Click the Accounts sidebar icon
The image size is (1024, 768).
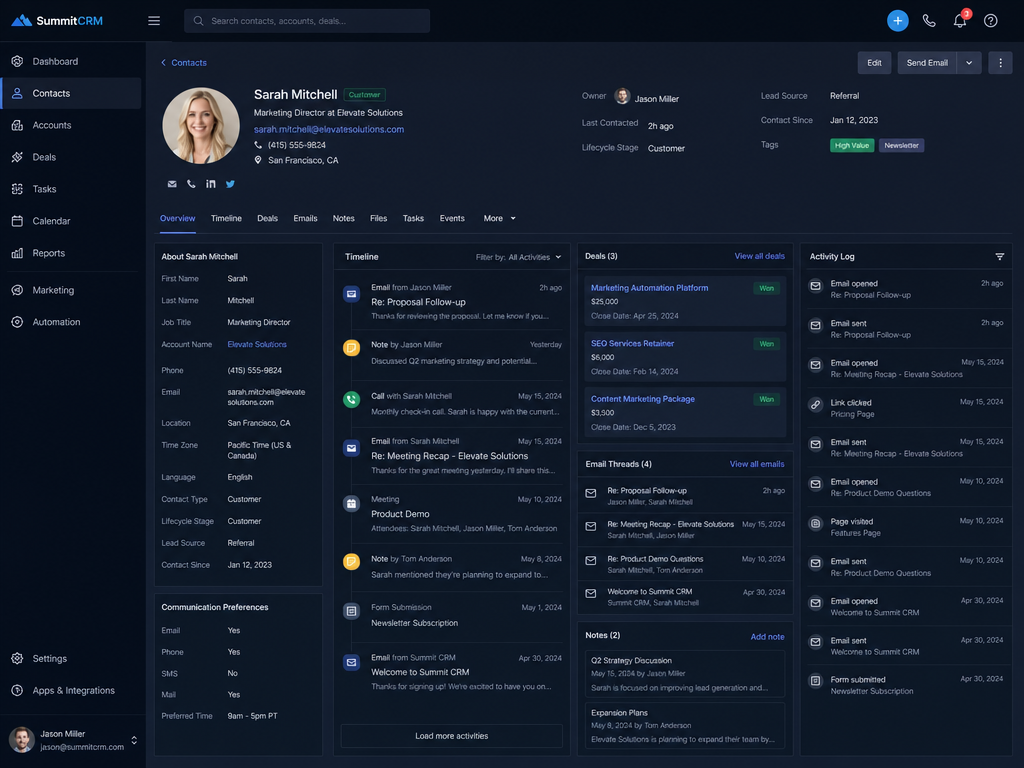[18, 125]
